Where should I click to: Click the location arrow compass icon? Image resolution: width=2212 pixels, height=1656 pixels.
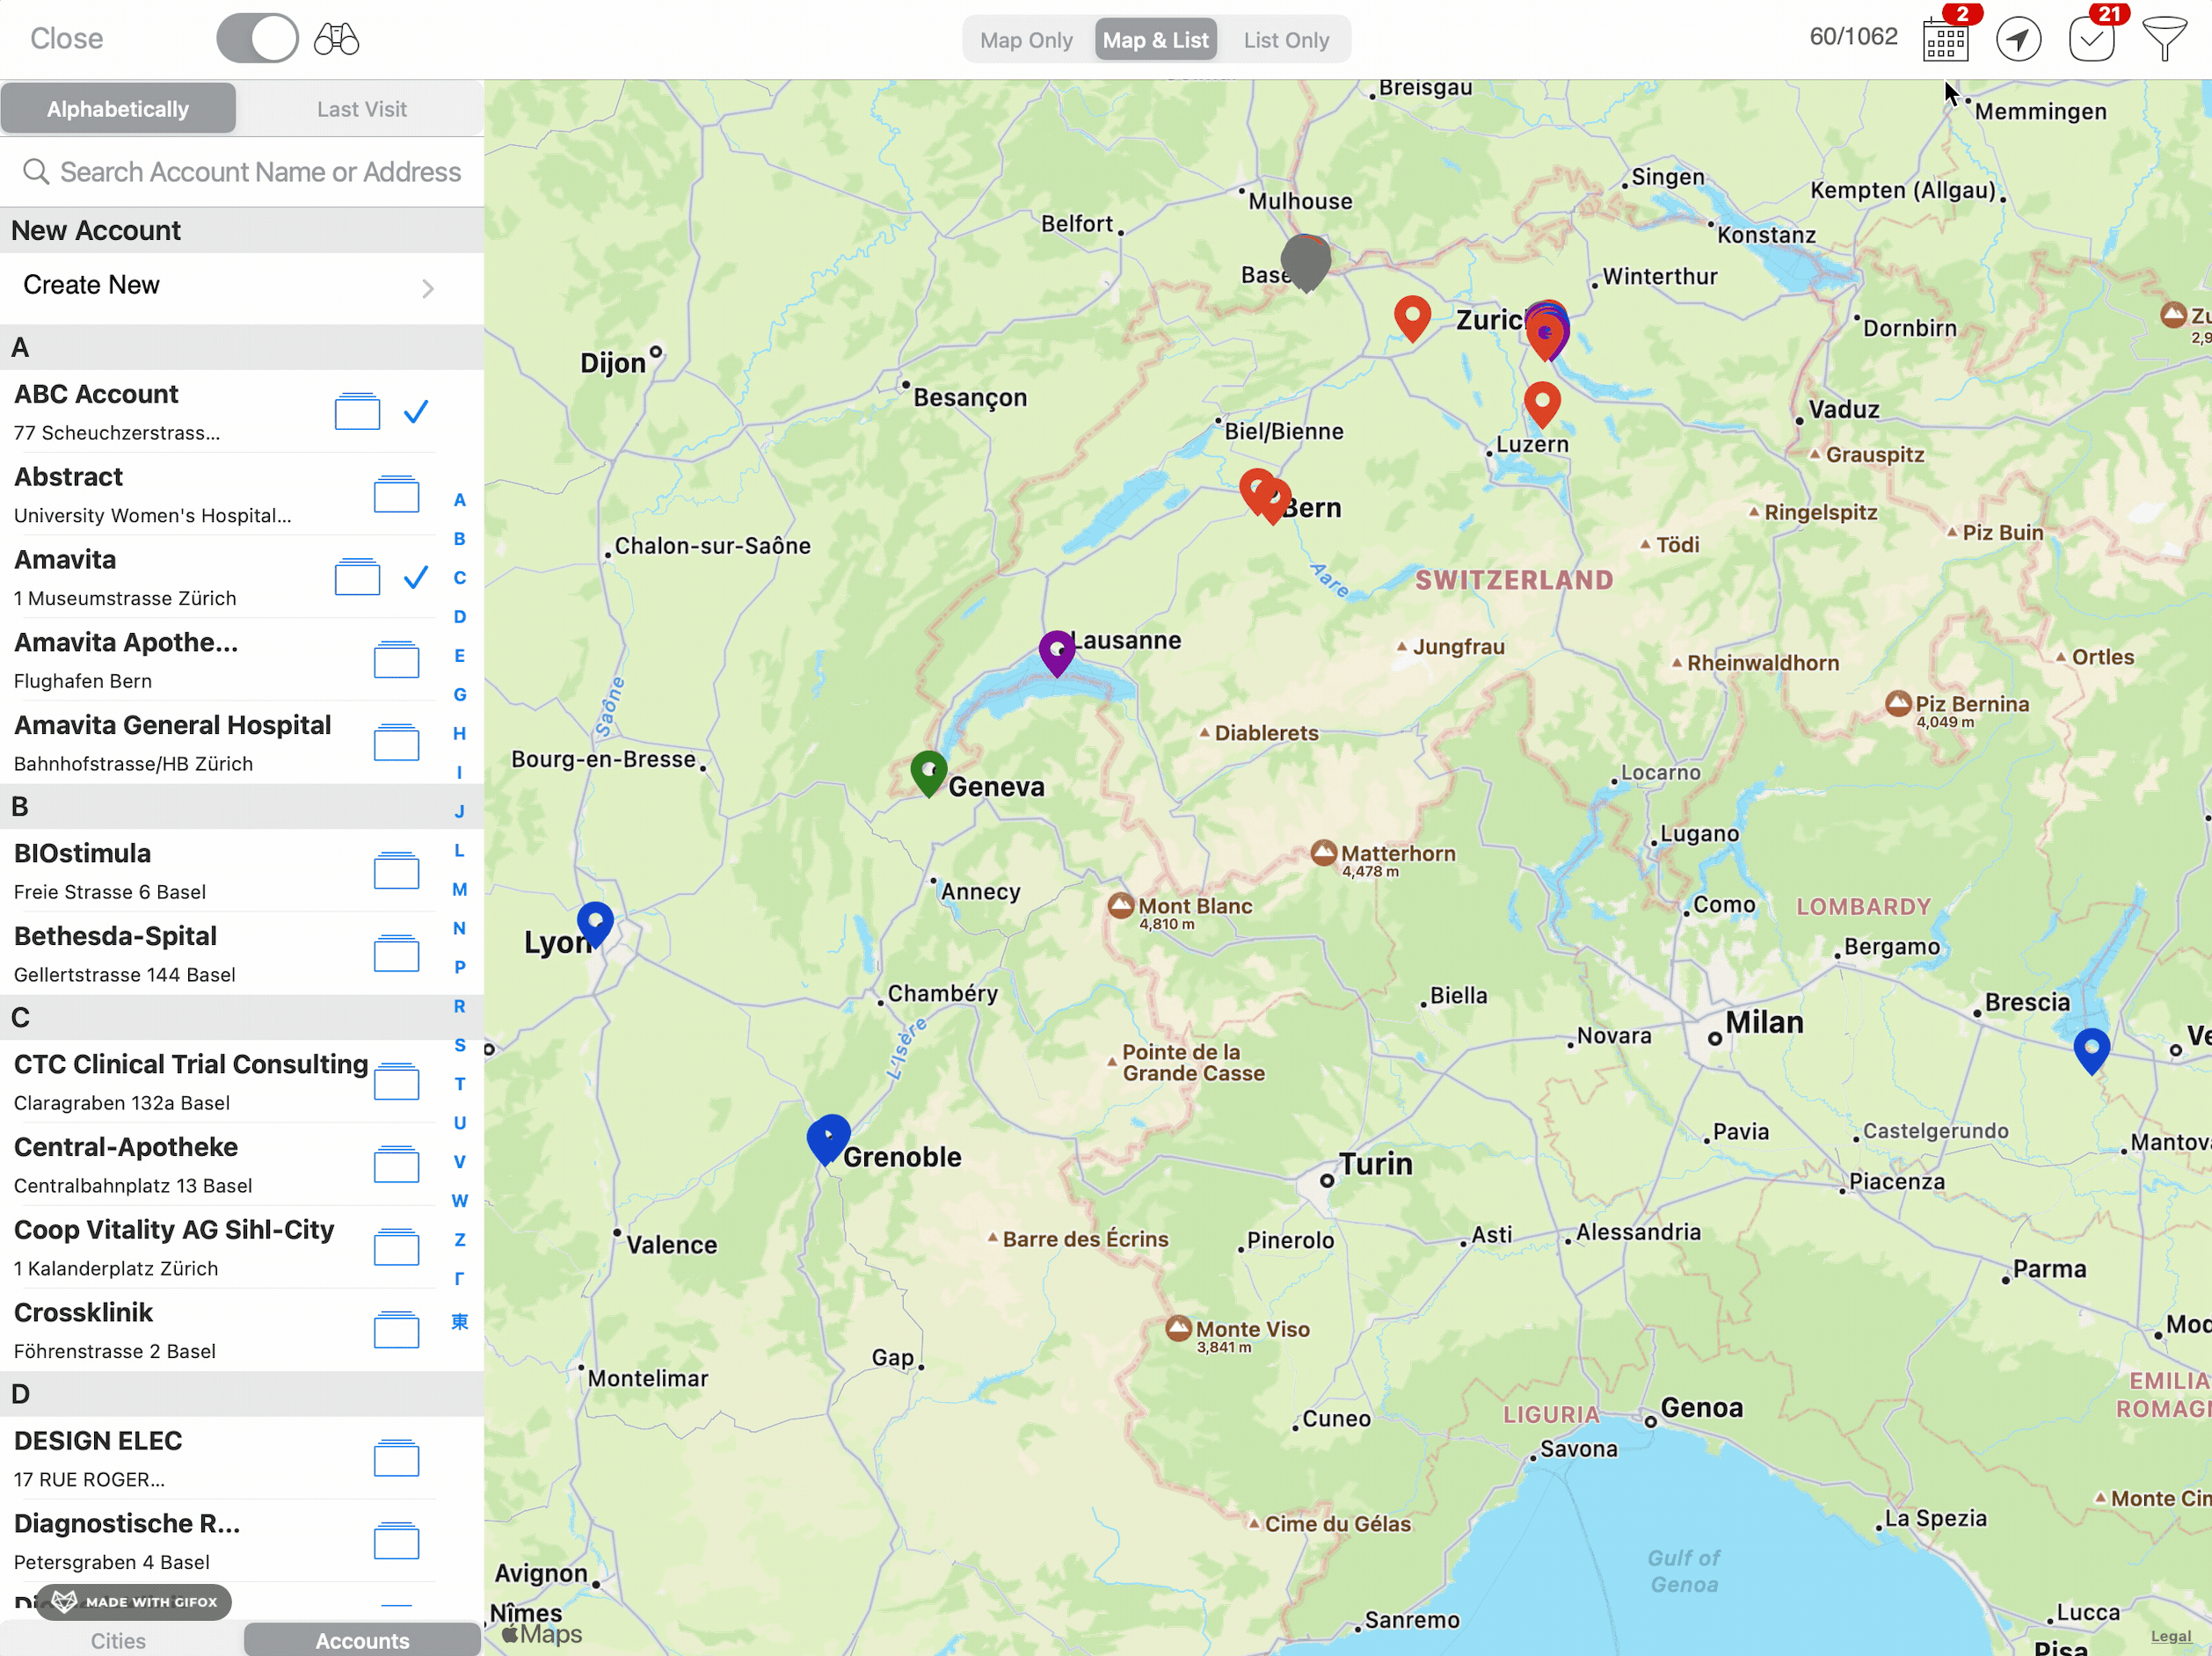click(2018, 39)
